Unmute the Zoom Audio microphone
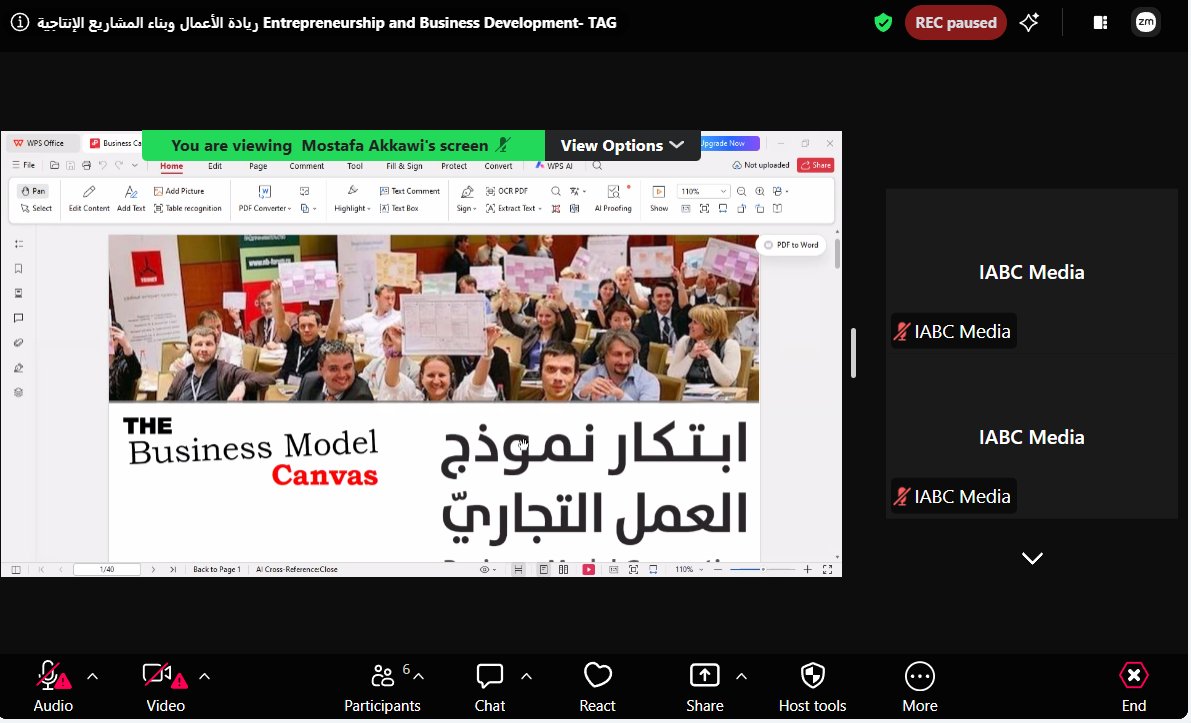 (52, 686)
